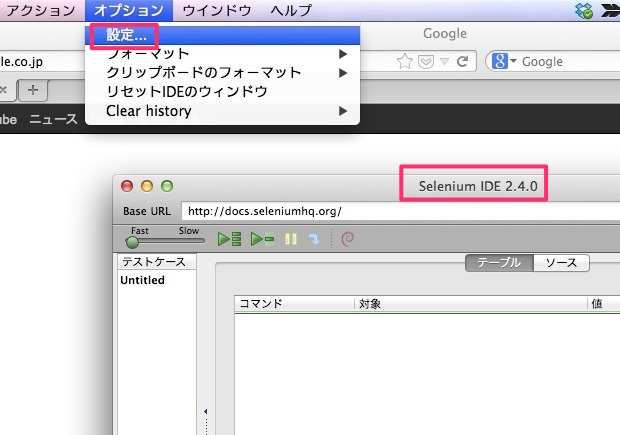This screenshot has width=620, height=435.
Task: Expand the フォーマット submenu
Action: point(222,54)
